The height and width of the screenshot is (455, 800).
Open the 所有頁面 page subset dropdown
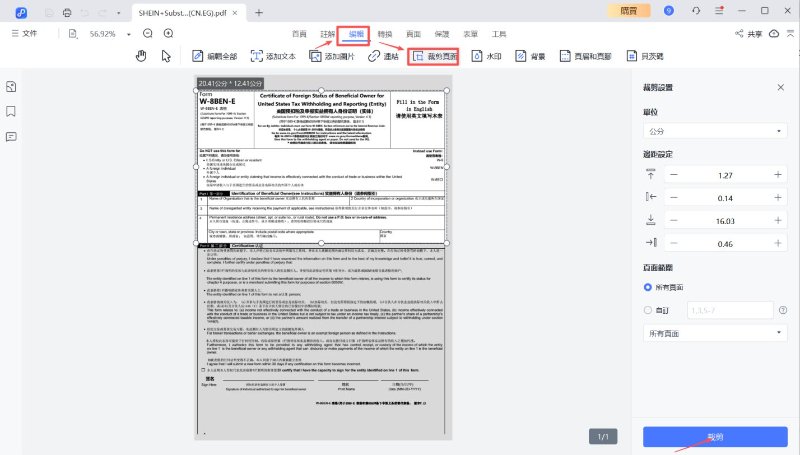[x=715, y=333]
